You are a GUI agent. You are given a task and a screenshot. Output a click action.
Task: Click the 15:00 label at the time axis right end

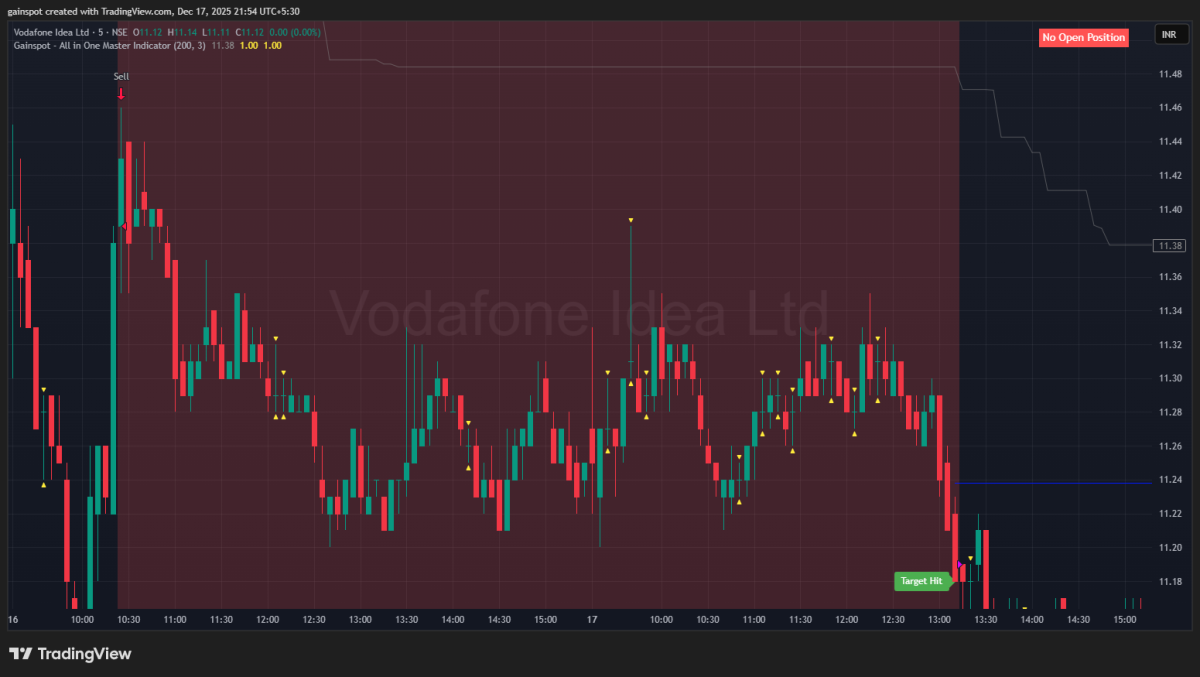tap(1125, 620)
